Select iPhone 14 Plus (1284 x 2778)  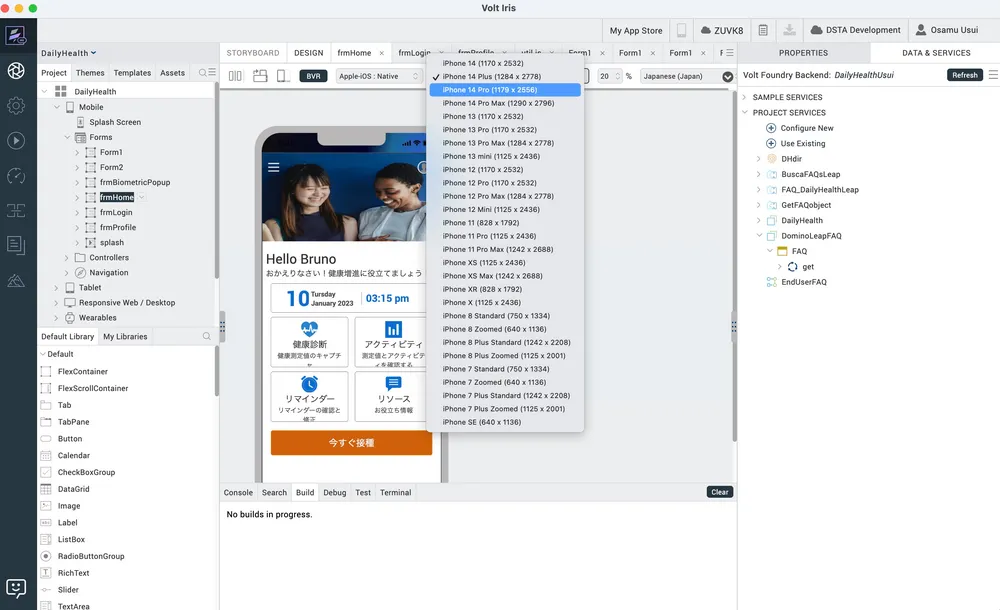505,77
